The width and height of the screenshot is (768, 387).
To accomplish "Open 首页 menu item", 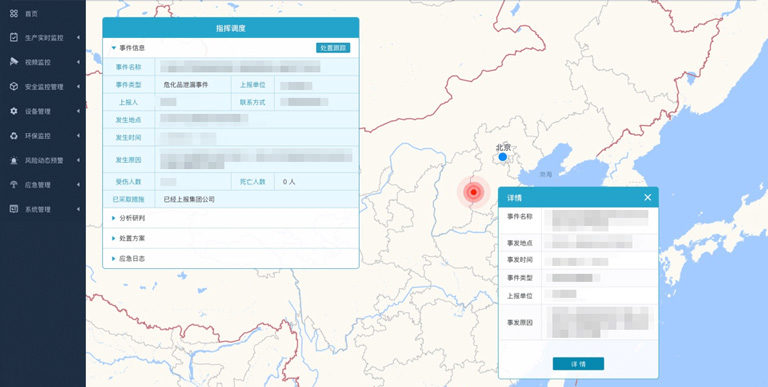I will click(x=31, y=14).
